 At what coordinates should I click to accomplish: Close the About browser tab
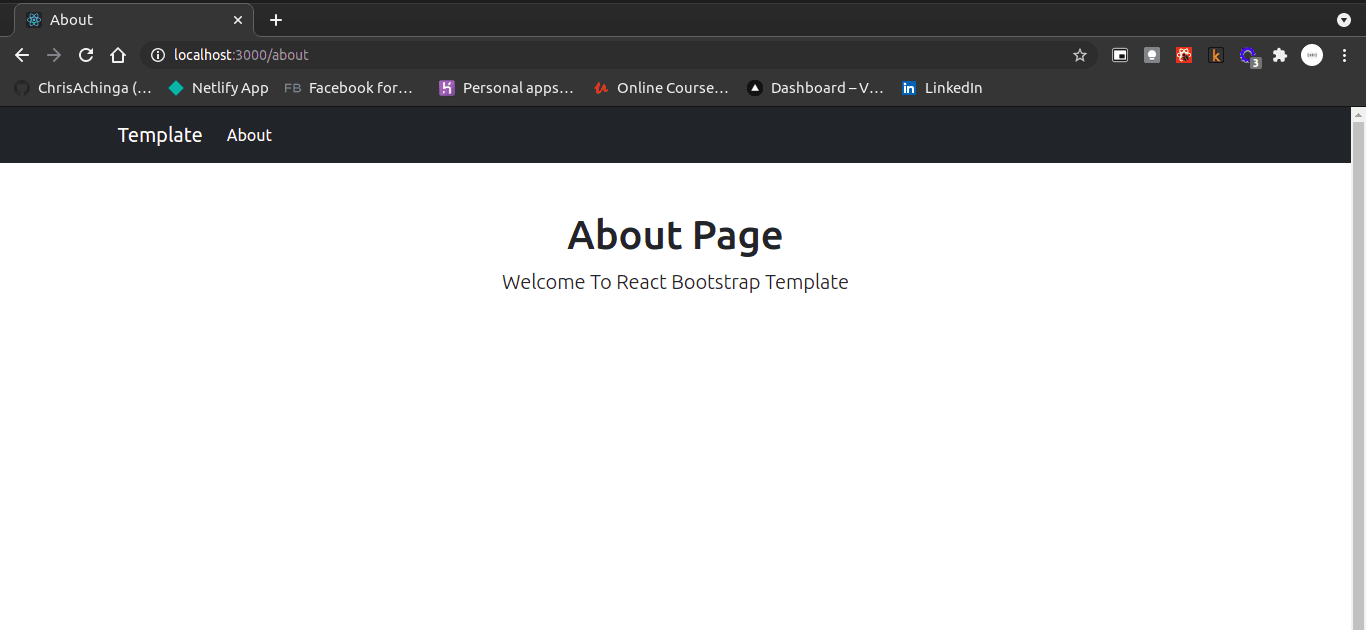pos(238,20)
